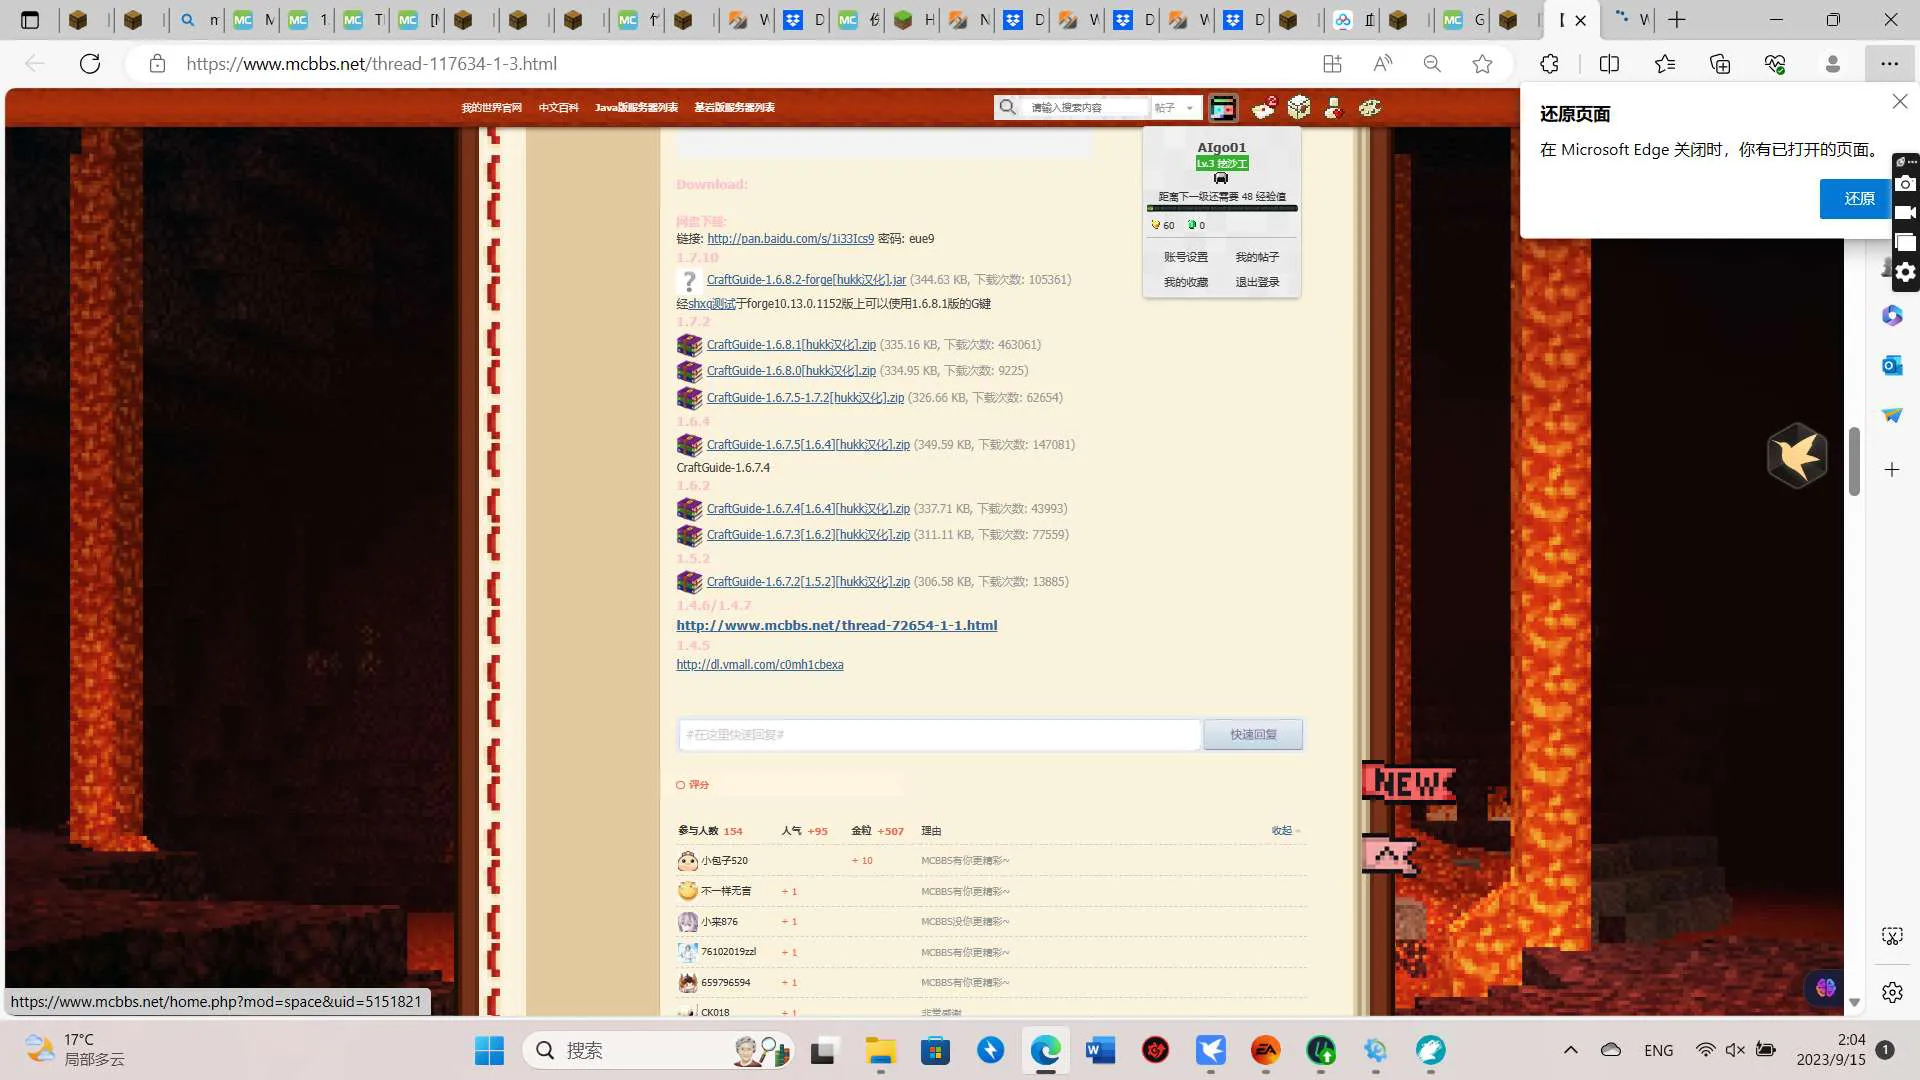Click the floating hummingbird download icon
Viewport: 1920px width, 1080px height.
[1797, 456]
